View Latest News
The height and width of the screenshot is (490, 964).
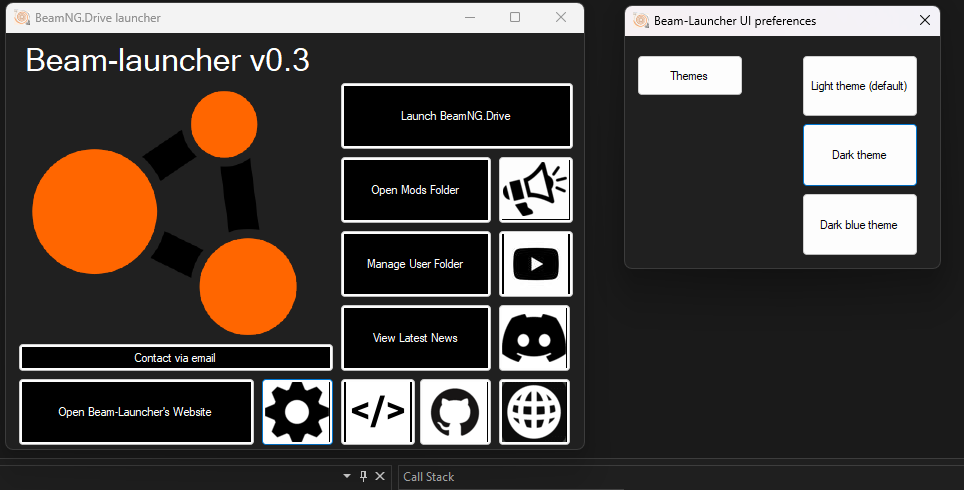pyautogui.click(x=416, y=338)
